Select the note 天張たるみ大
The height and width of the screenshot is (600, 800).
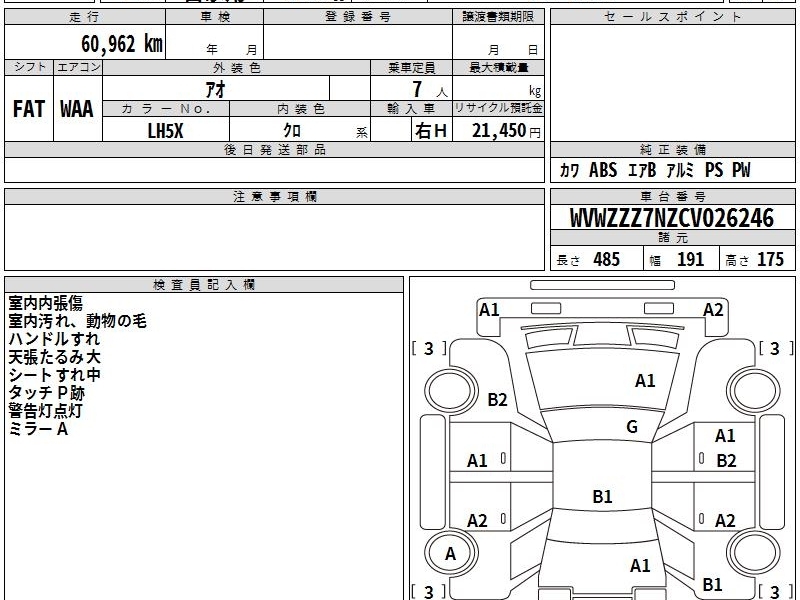tap(55, 357)
